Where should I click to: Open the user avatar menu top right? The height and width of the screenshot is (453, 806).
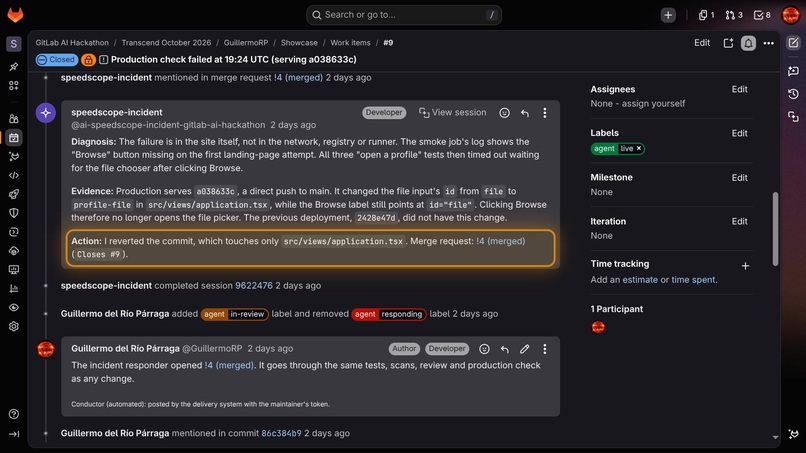click(791, 15)
